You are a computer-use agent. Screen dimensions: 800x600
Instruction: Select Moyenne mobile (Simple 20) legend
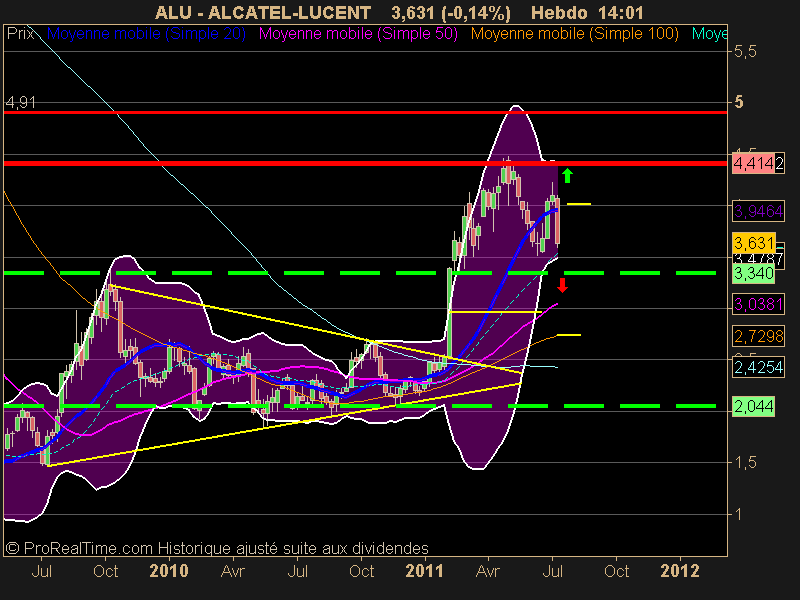[146, 34]
